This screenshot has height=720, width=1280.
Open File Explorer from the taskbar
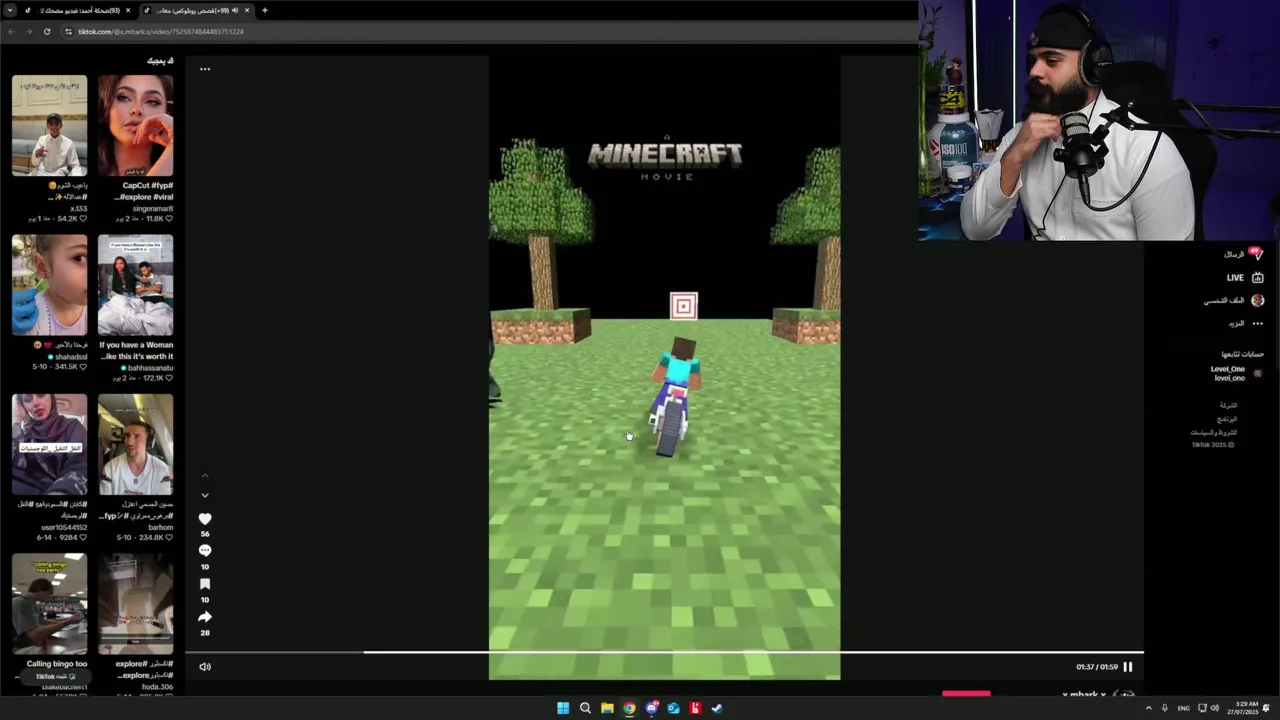click(x=607, y=708)
